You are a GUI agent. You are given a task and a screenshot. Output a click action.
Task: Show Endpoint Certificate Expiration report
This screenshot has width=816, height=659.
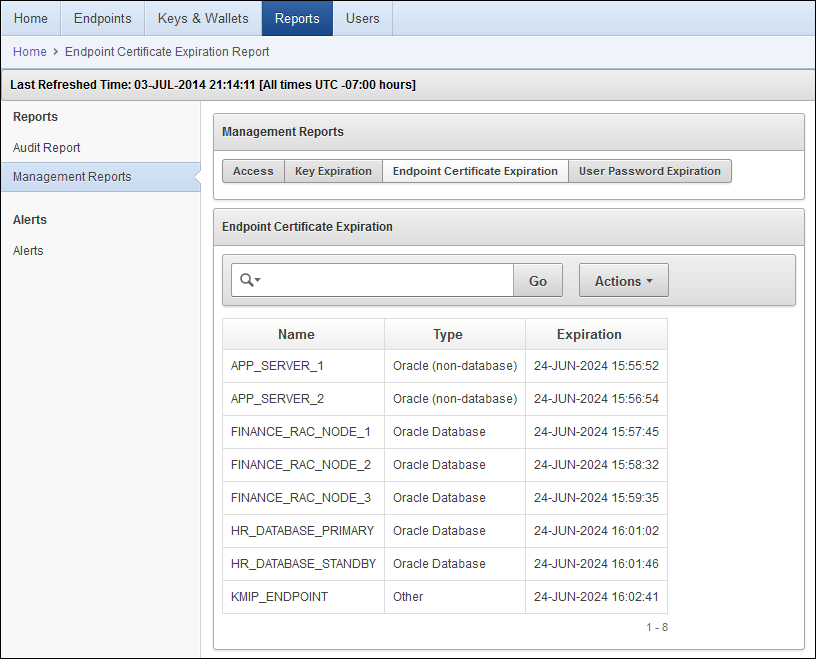point(475,171)
